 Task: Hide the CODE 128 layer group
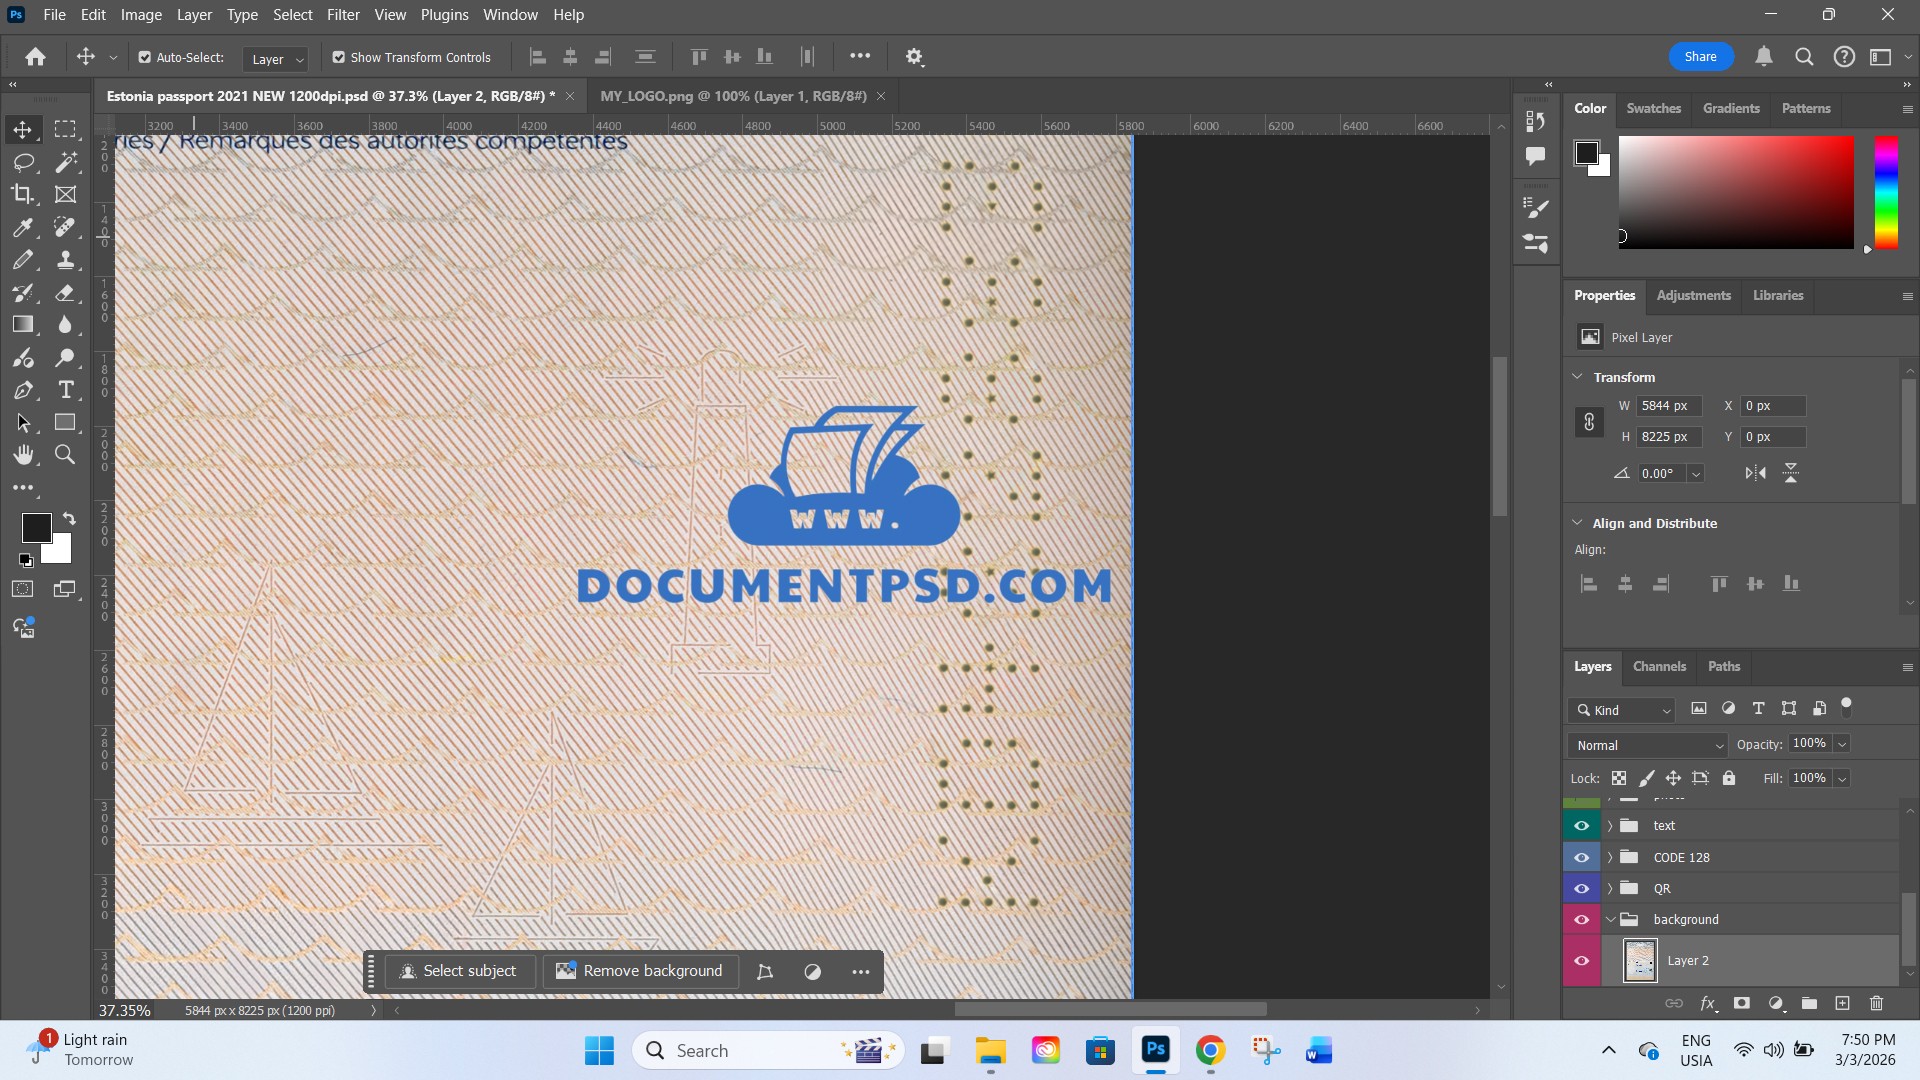(x=1581, y=857)
